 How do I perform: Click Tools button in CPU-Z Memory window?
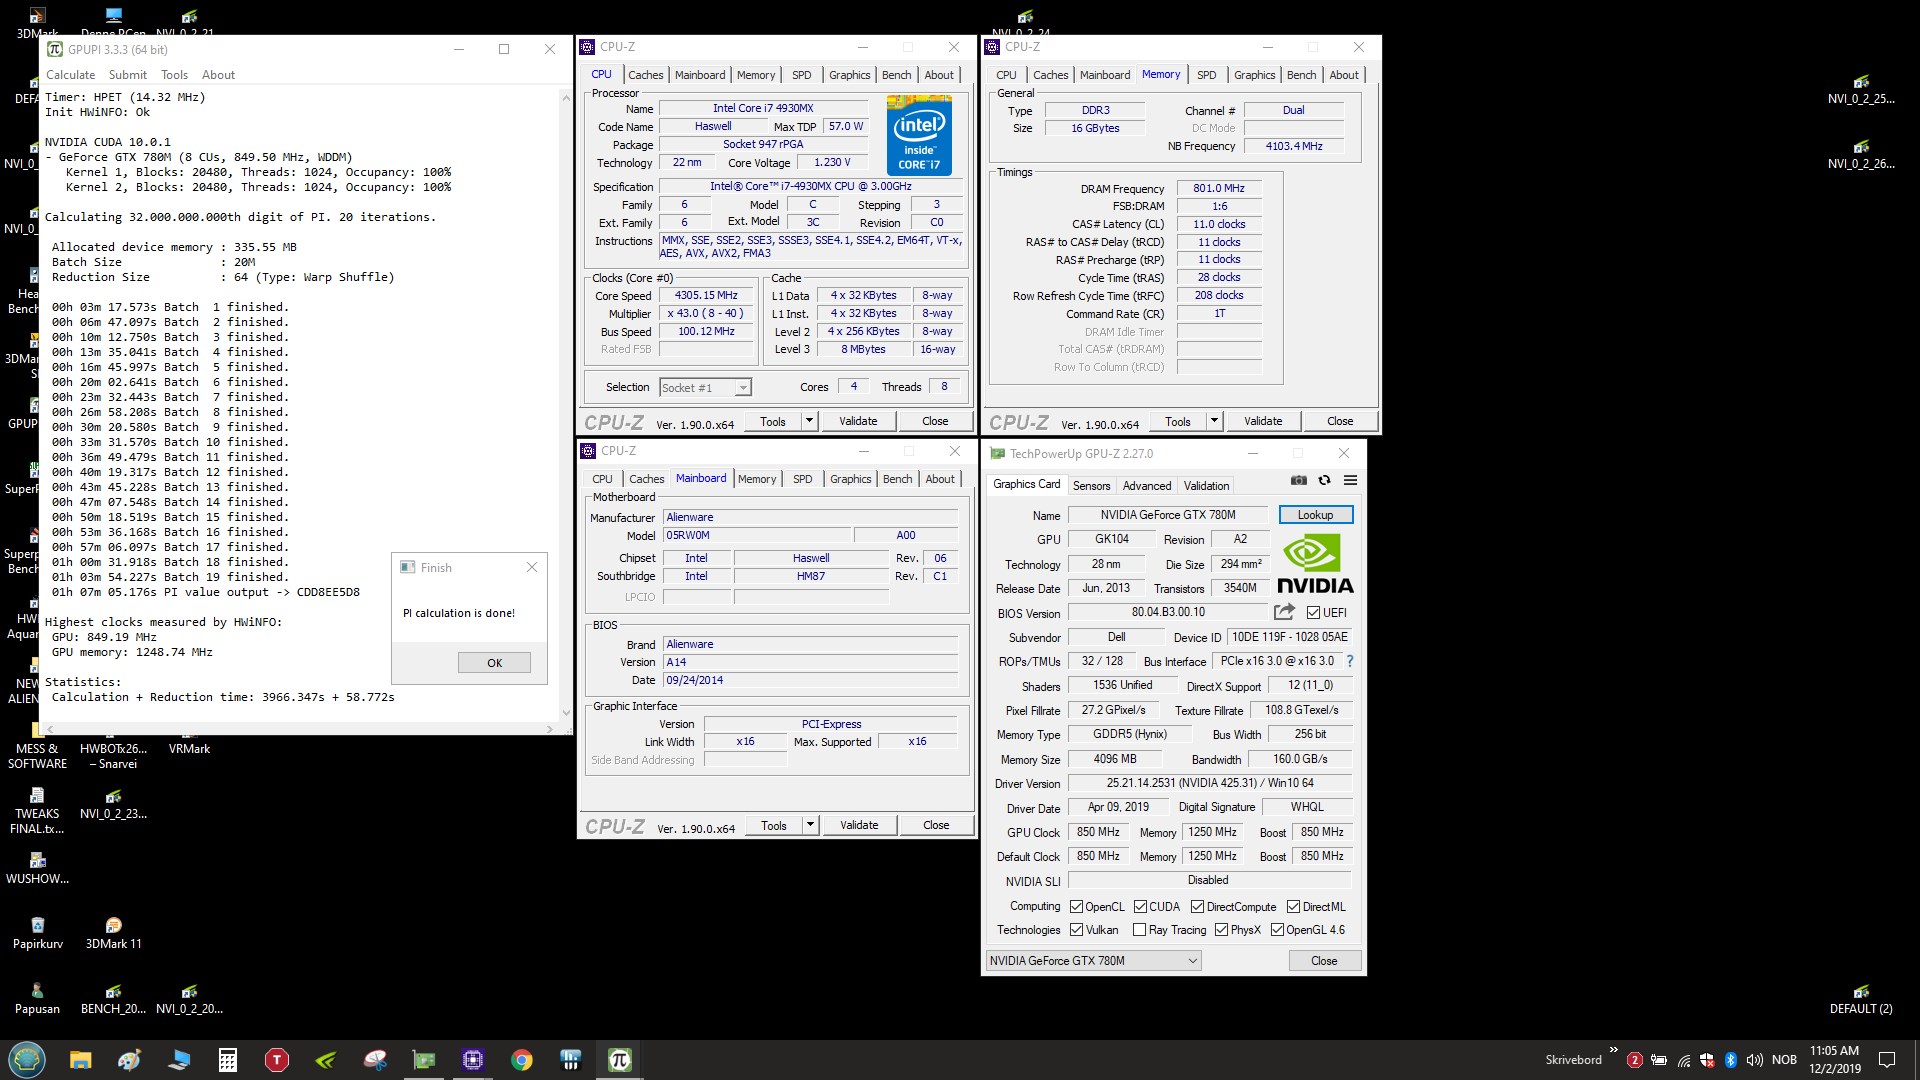pos(1178,421)
